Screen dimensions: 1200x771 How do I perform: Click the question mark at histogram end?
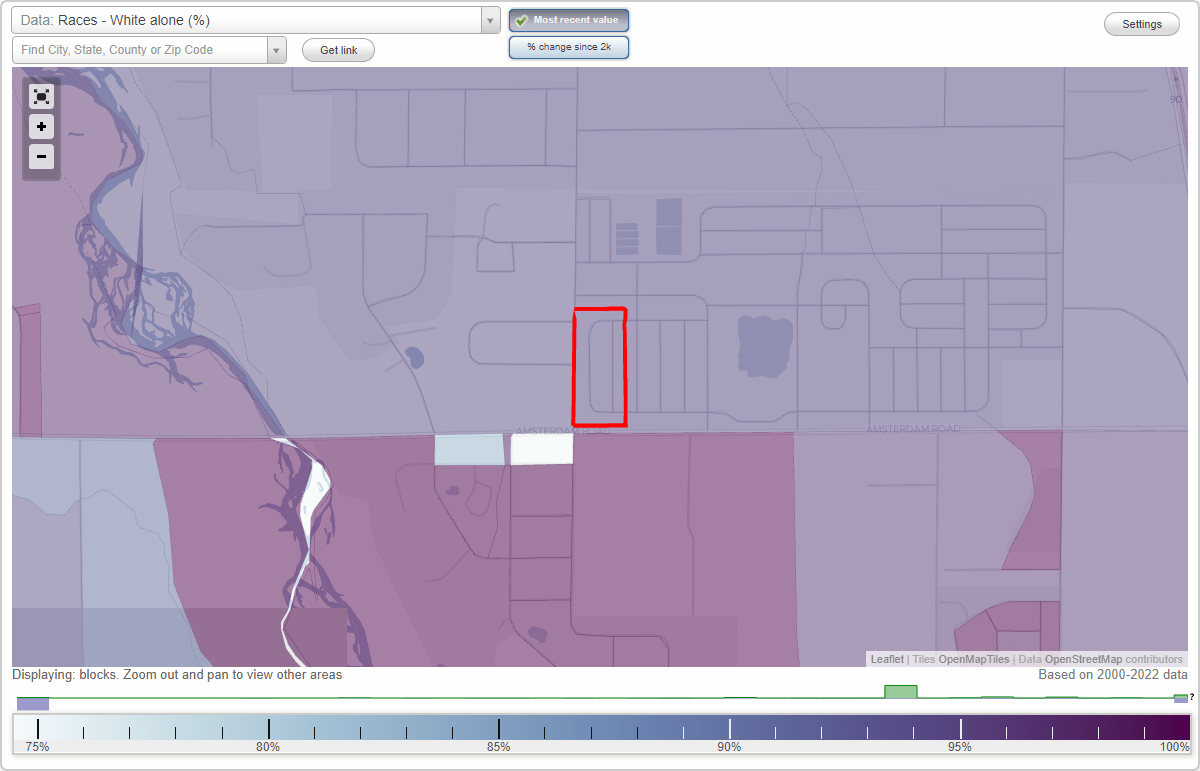[1192, 697]
